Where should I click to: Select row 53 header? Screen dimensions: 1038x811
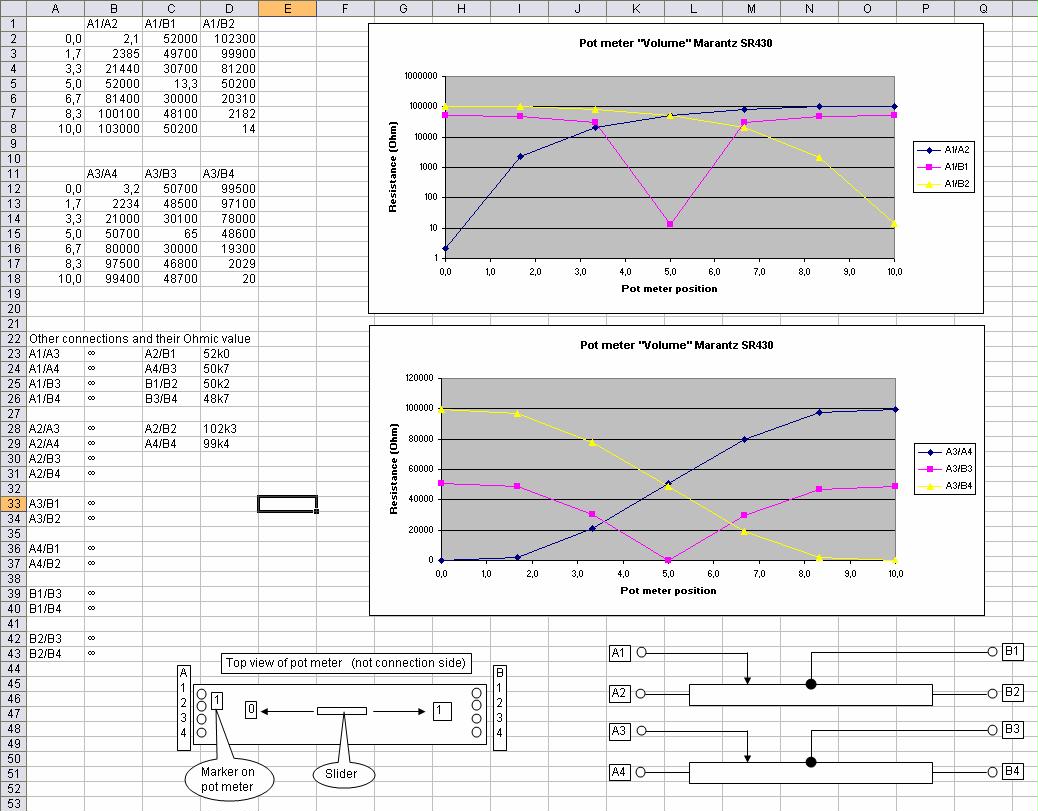coord(13,804)
